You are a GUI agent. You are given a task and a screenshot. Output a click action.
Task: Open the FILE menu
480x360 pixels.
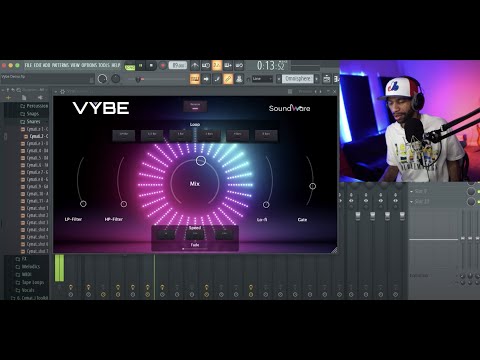28,65
